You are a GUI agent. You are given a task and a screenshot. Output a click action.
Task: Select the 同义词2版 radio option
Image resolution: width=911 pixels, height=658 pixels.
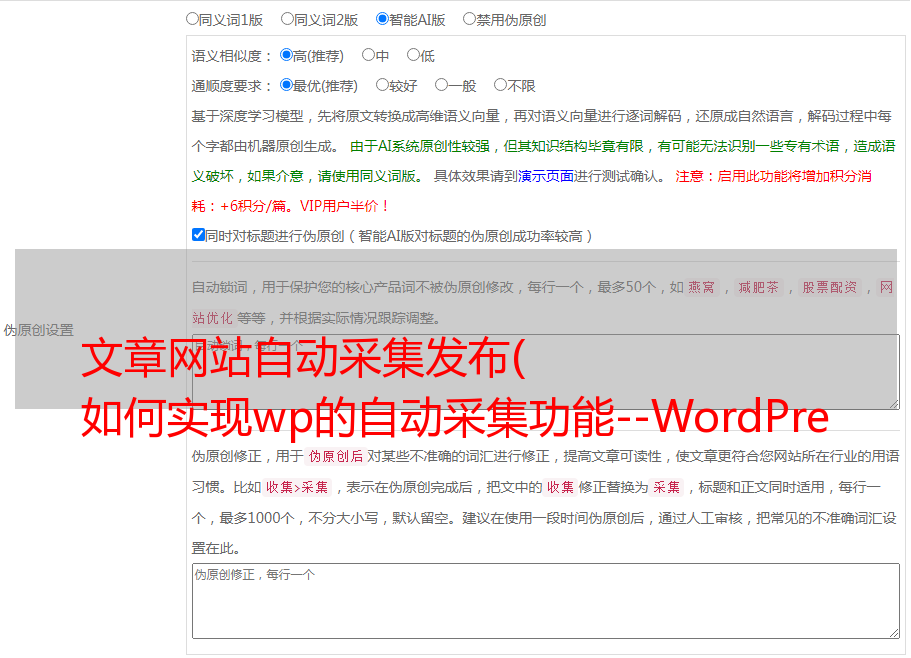tap(287, 18)
